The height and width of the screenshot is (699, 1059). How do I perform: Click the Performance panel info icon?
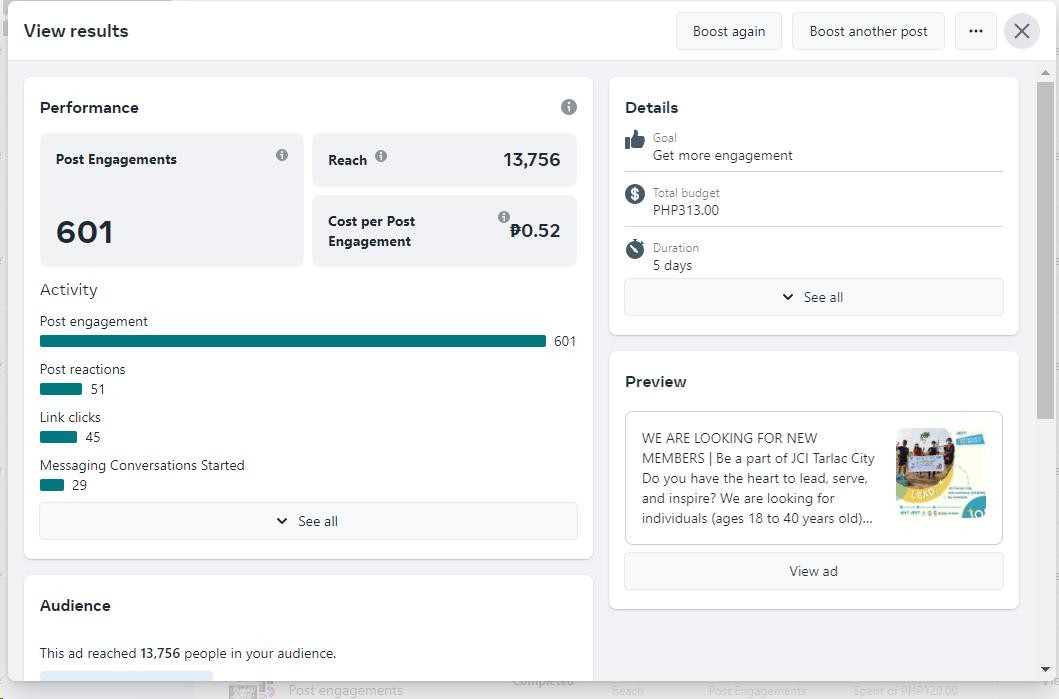[568, 107]
